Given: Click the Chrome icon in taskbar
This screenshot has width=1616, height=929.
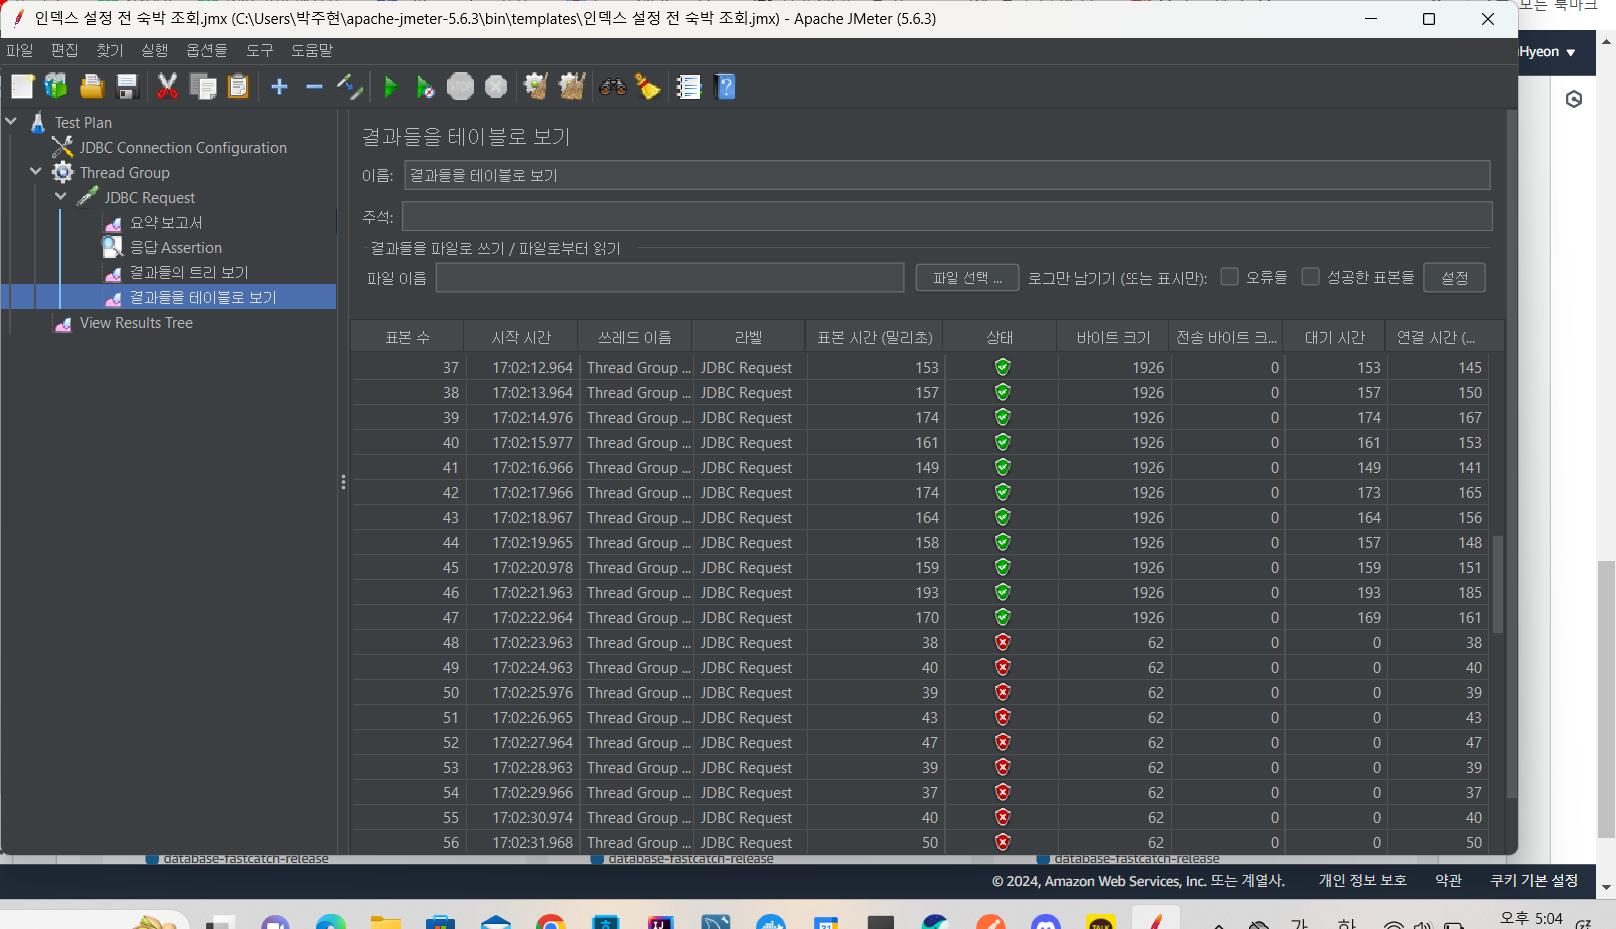Looking at the screenshot, I should pyautogui.click(x=550, y=922).
